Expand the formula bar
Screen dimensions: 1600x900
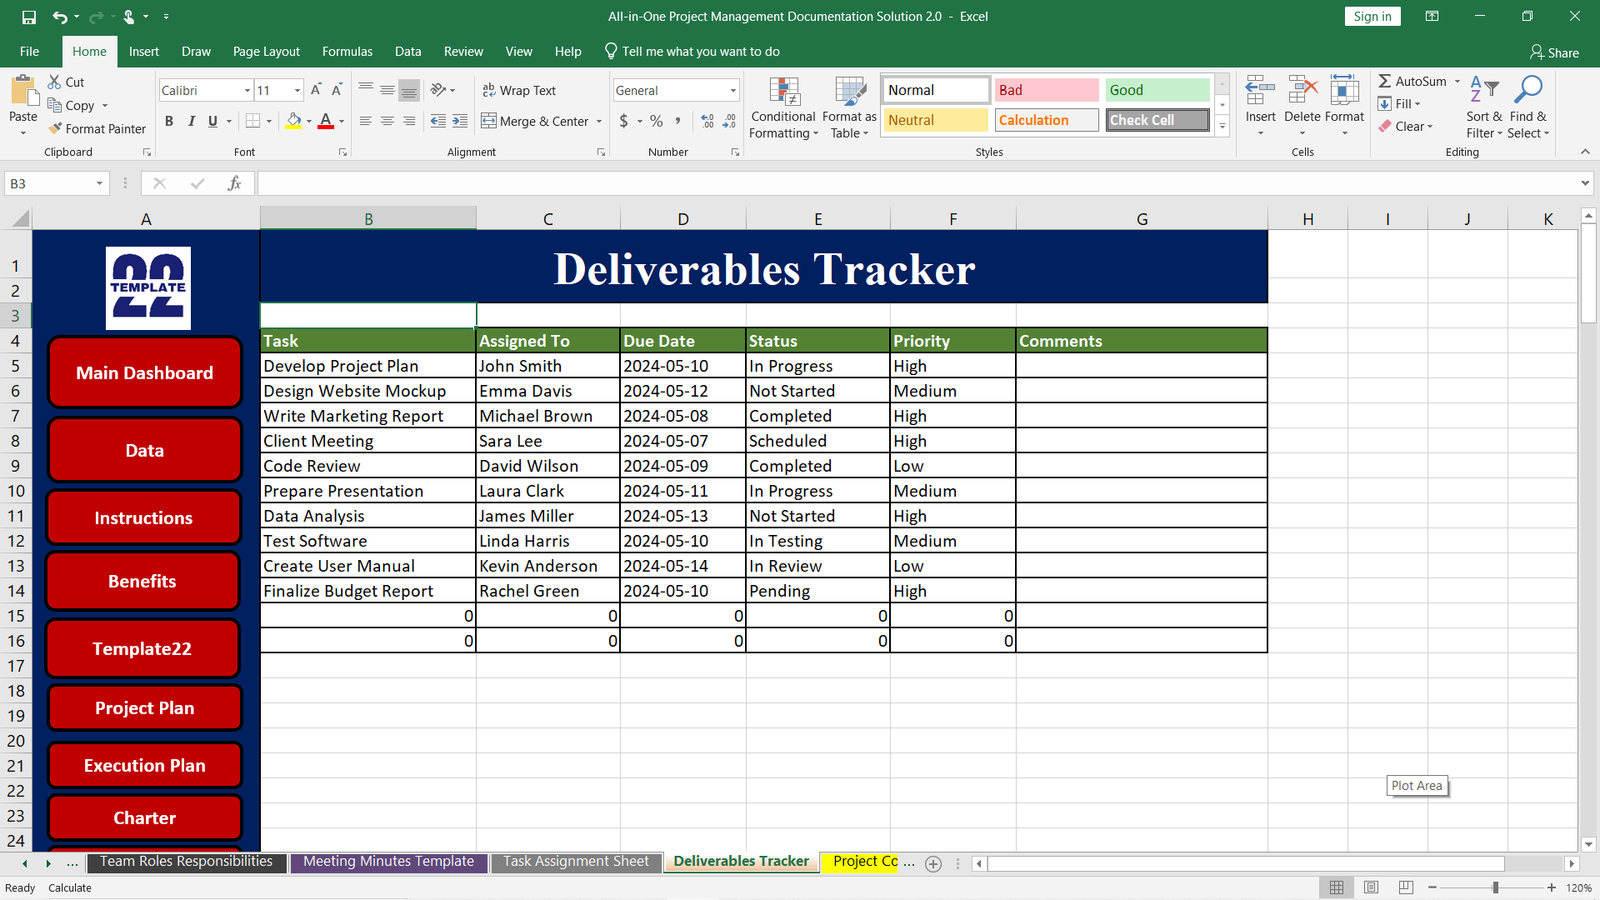(1585, 183)
